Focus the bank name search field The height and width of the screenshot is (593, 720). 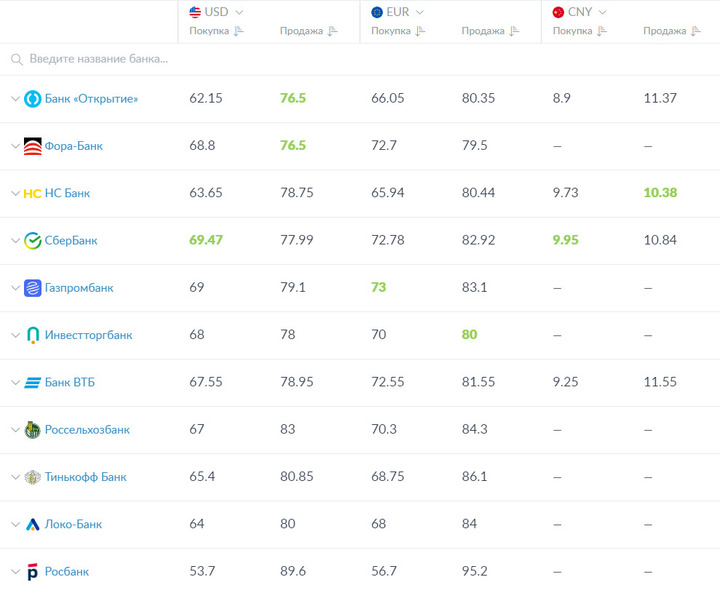coord(360,59)
